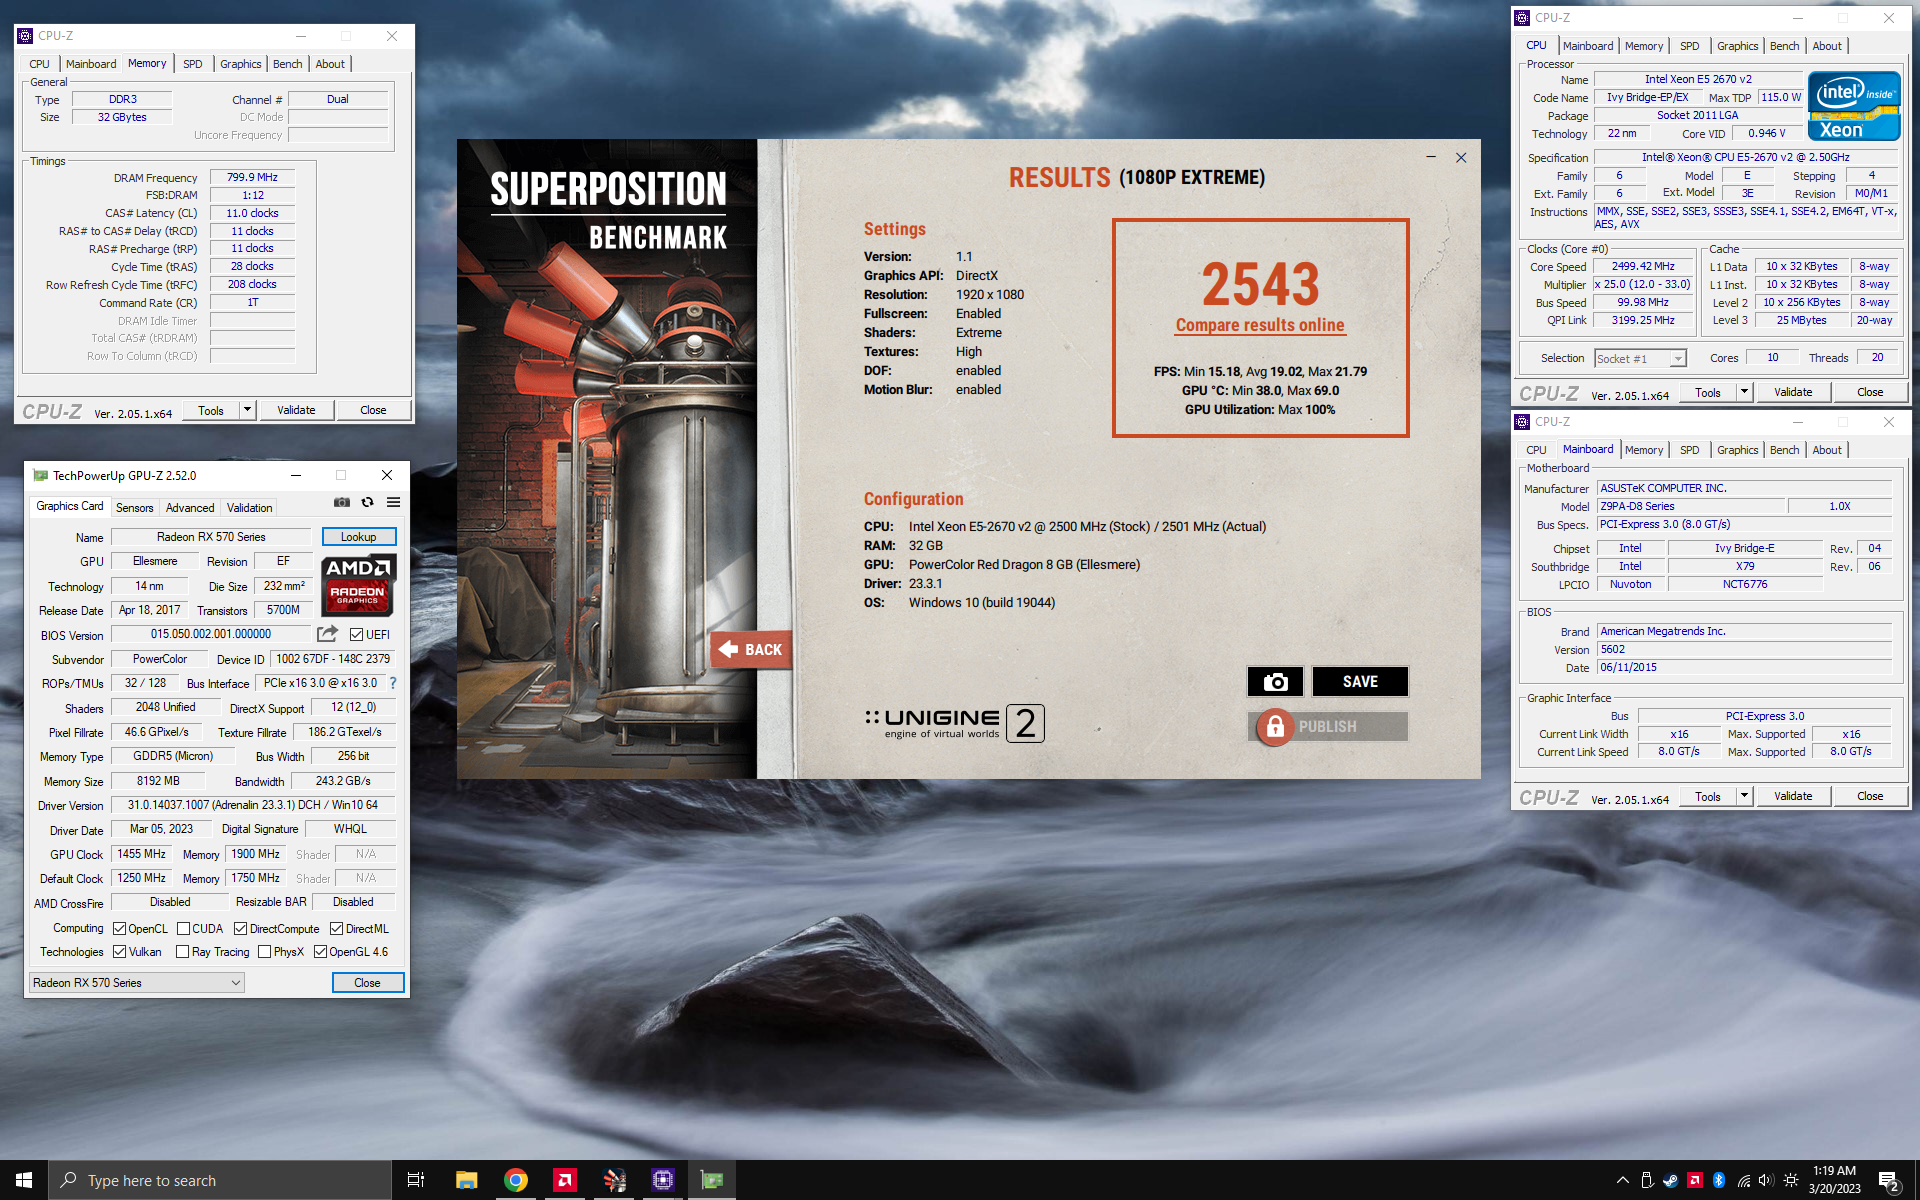
Task: Click the Windows search box
Action: [220, 1180]
